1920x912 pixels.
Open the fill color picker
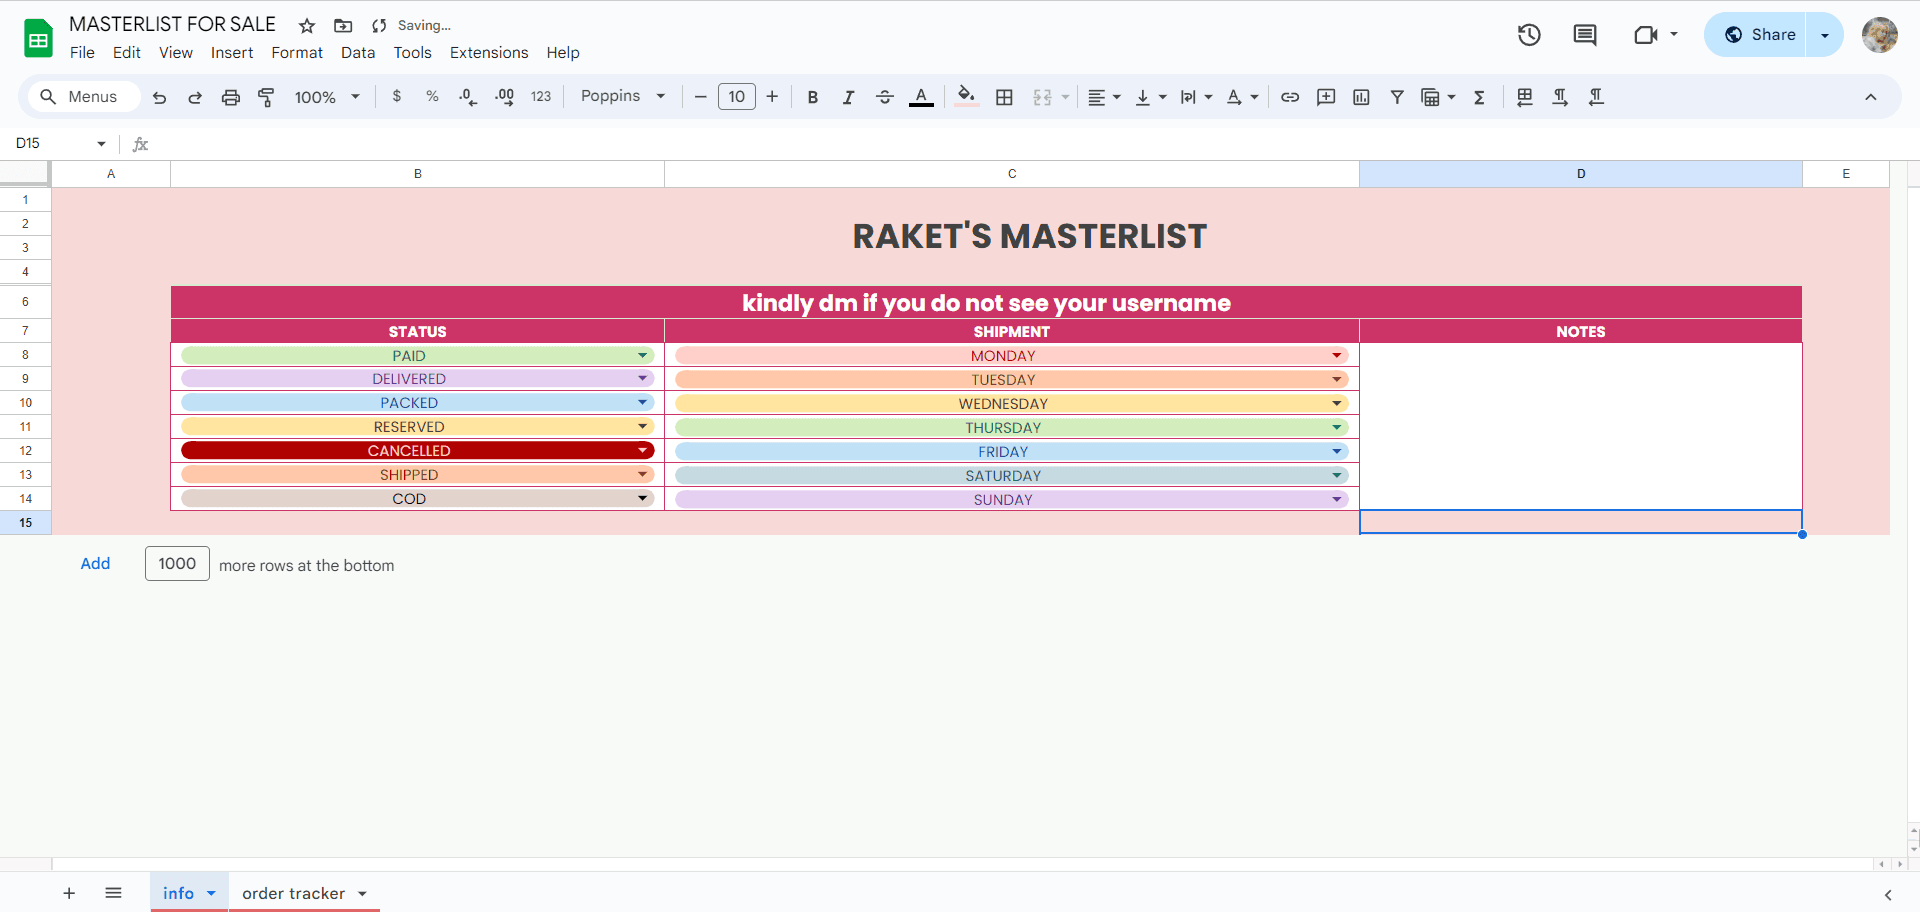click(x=966, y=97)
